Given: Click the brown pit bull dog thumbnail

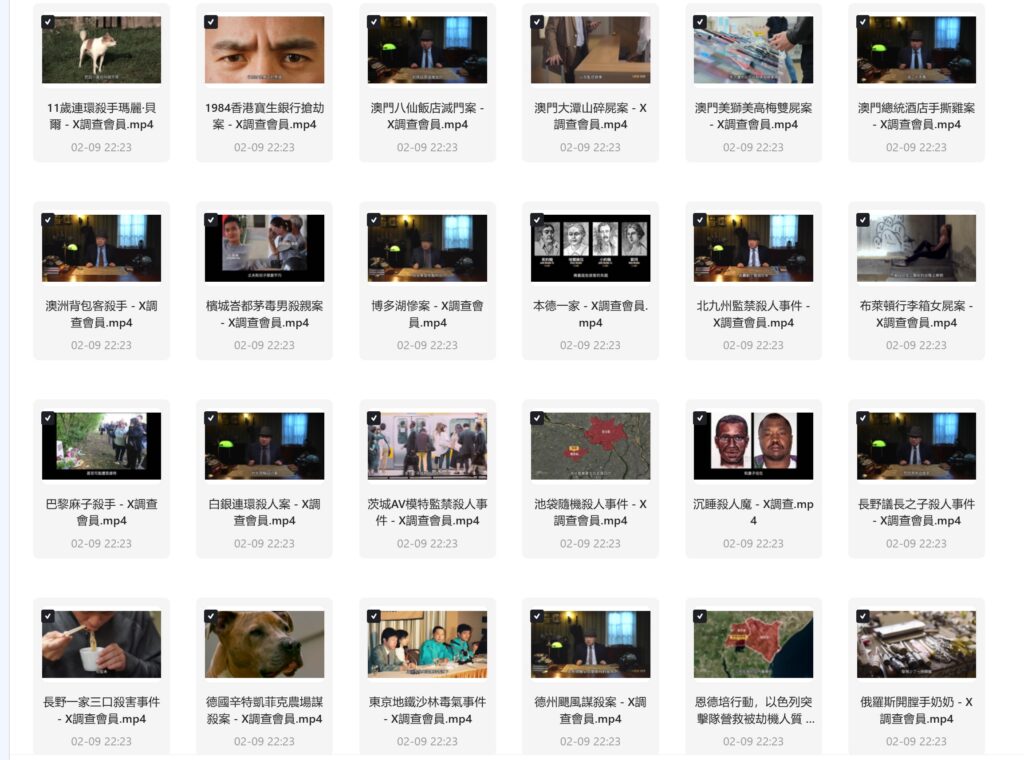Looking at the screenshot, I should (264, 645).
